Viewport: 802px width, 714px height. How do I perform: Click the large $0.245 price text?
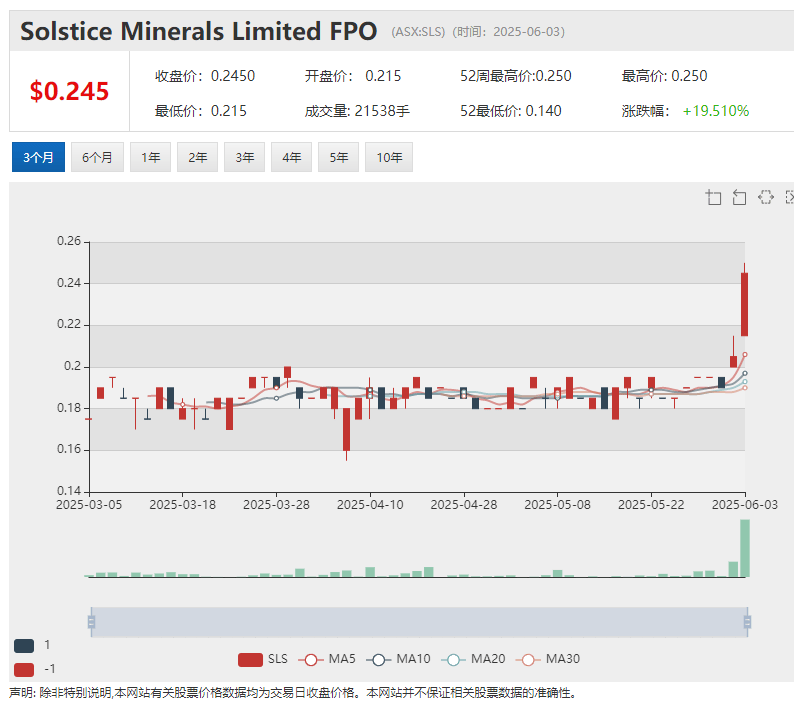click(x=69, y=92)
